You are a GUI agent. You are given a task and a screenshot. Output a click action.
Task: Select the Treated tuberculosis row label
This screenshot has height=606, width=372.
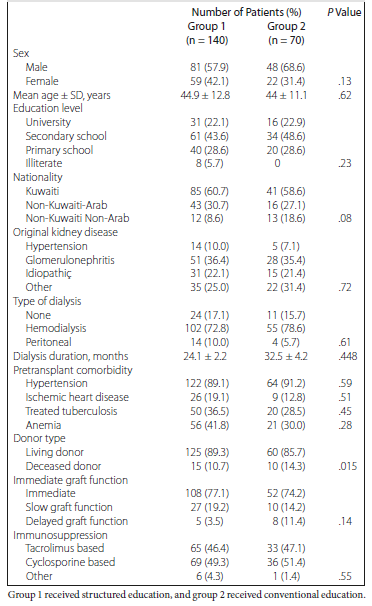pyautogui.click(x=71, y=411)
